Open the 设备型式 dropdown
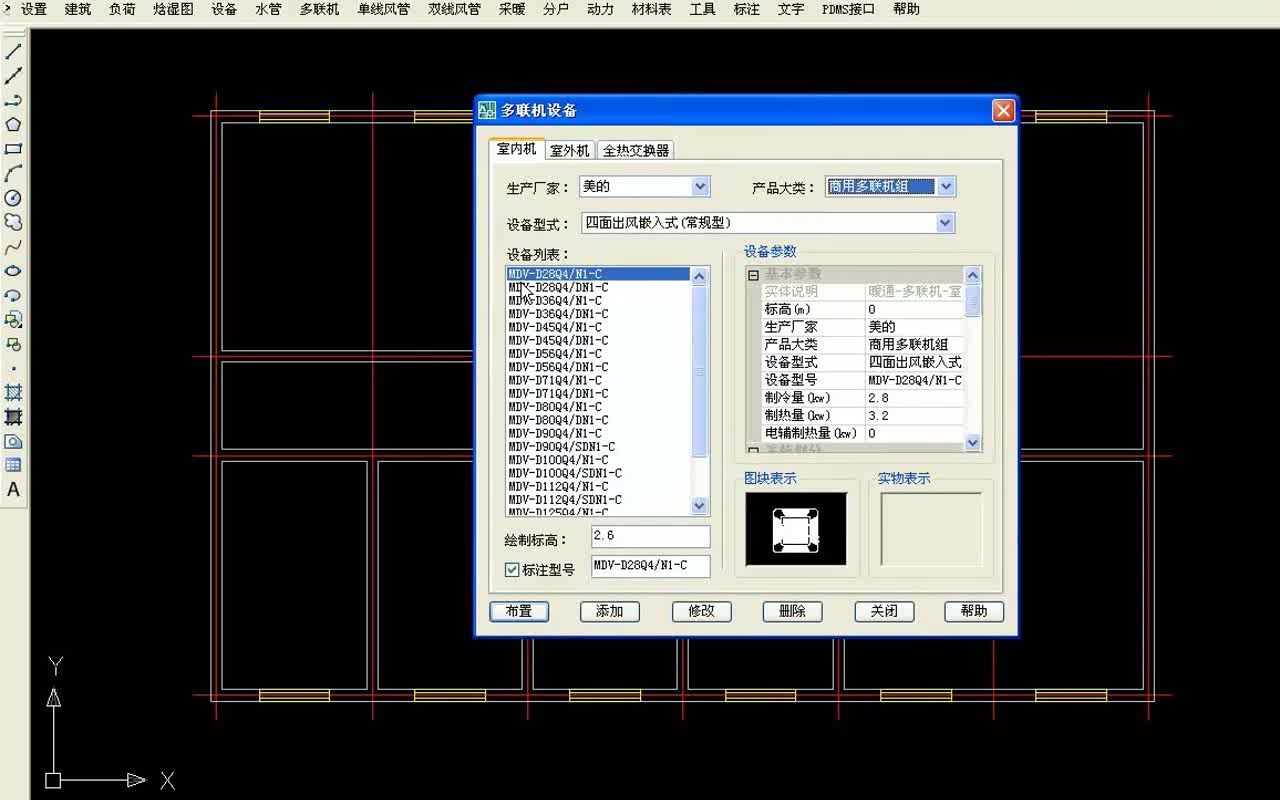The height and width of the screenshot is (800, 1280). pyautogui.click(x=945, y=223)
